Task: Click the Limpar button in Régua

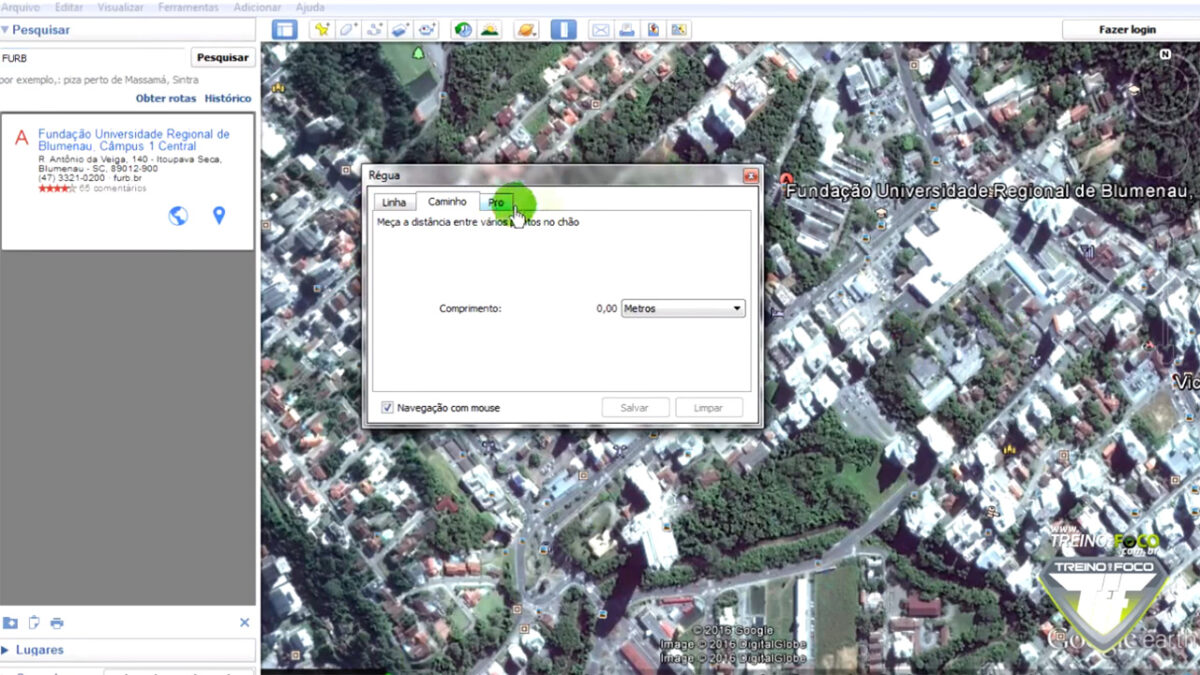Action: 709,407
